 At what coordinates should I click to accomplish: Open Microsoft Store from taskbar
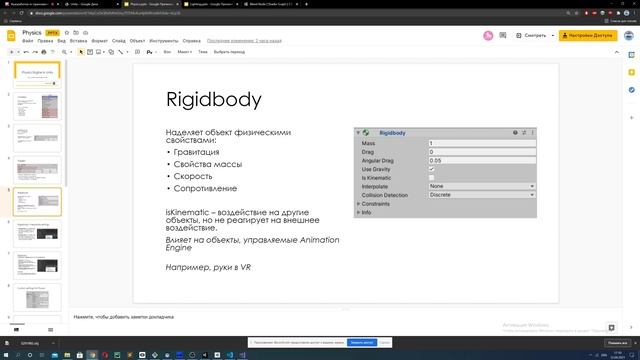click(x=80, y=355)
